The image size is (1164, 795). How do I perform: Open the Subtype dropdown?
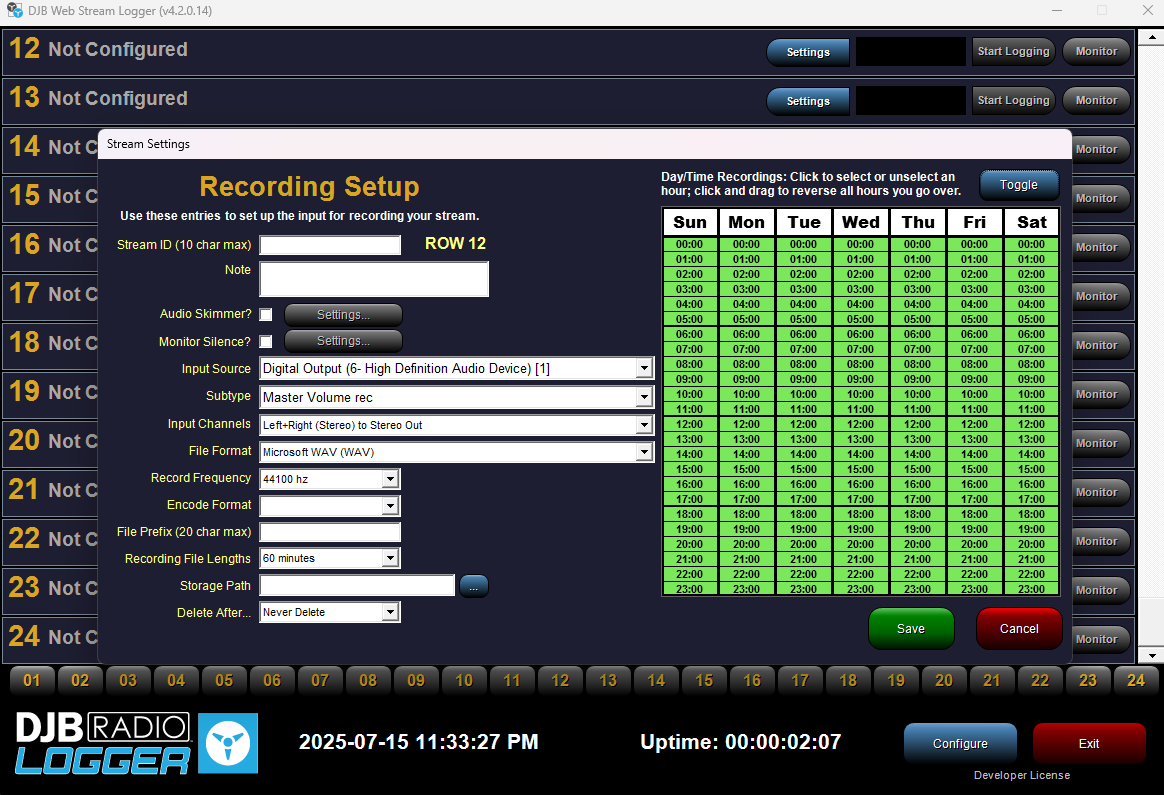pyautogui.click(x=644, y=397)
